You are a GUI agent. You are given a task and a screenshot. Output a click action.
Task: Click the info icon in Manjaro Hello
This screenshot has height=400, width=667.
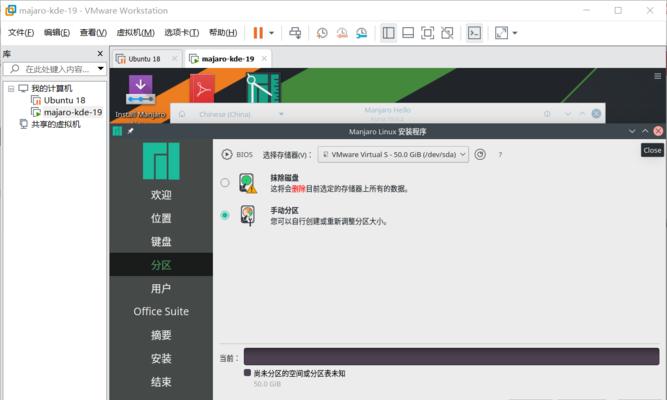547,114
